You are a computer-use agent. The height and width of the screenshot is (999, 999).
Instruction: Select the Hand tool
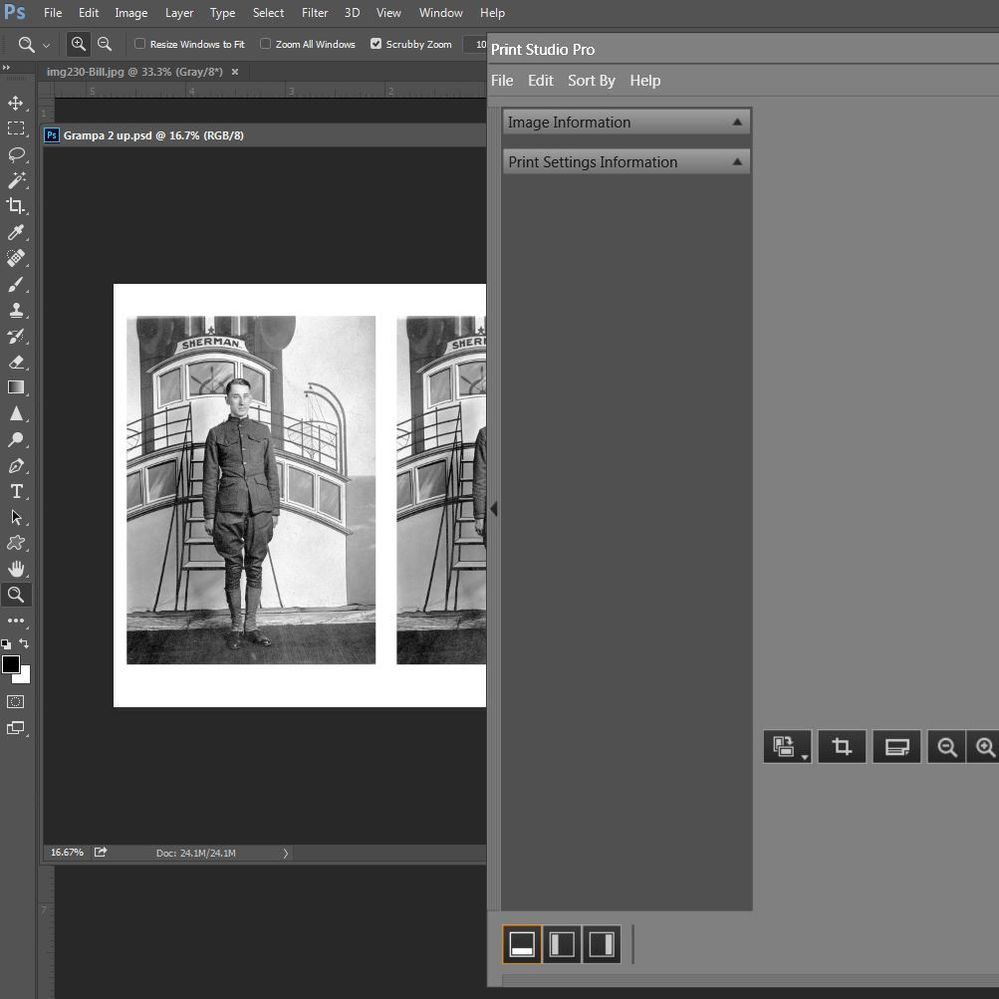click(16, 569)
